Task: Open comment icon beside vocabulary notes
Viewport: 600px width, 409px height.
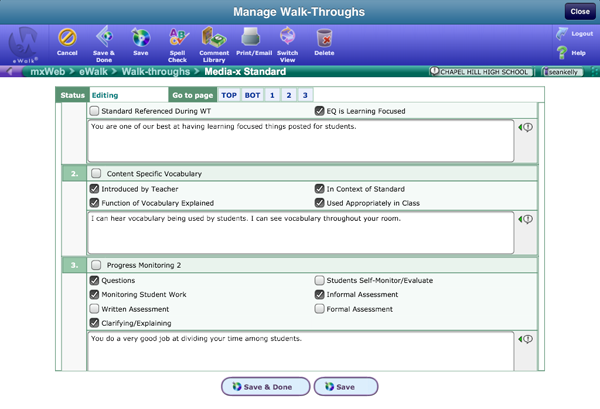Action: (524, 219)
